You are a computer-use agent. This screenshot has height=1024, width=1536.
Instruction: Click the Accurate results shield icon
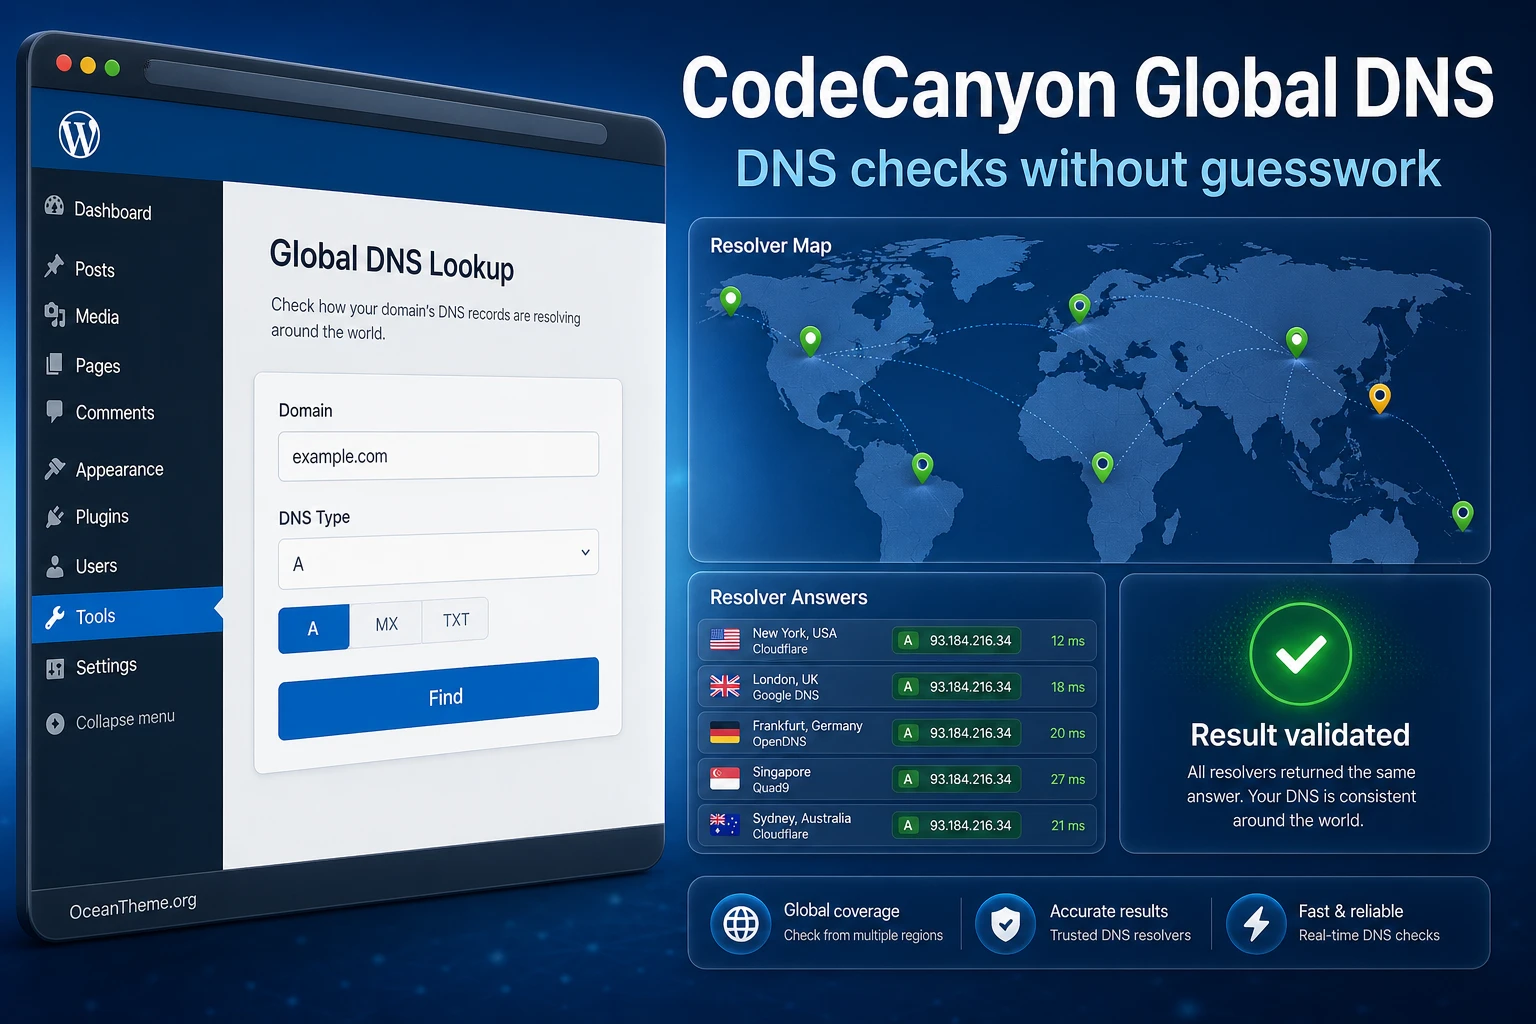pos(1005,923)
